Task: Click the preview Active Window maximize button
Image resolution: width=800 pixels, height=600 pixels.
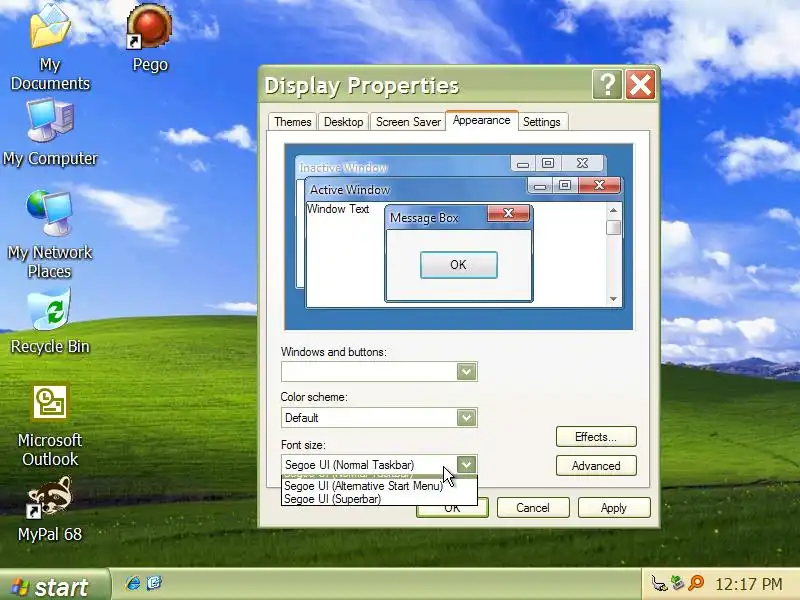Action: coord(565,185)
